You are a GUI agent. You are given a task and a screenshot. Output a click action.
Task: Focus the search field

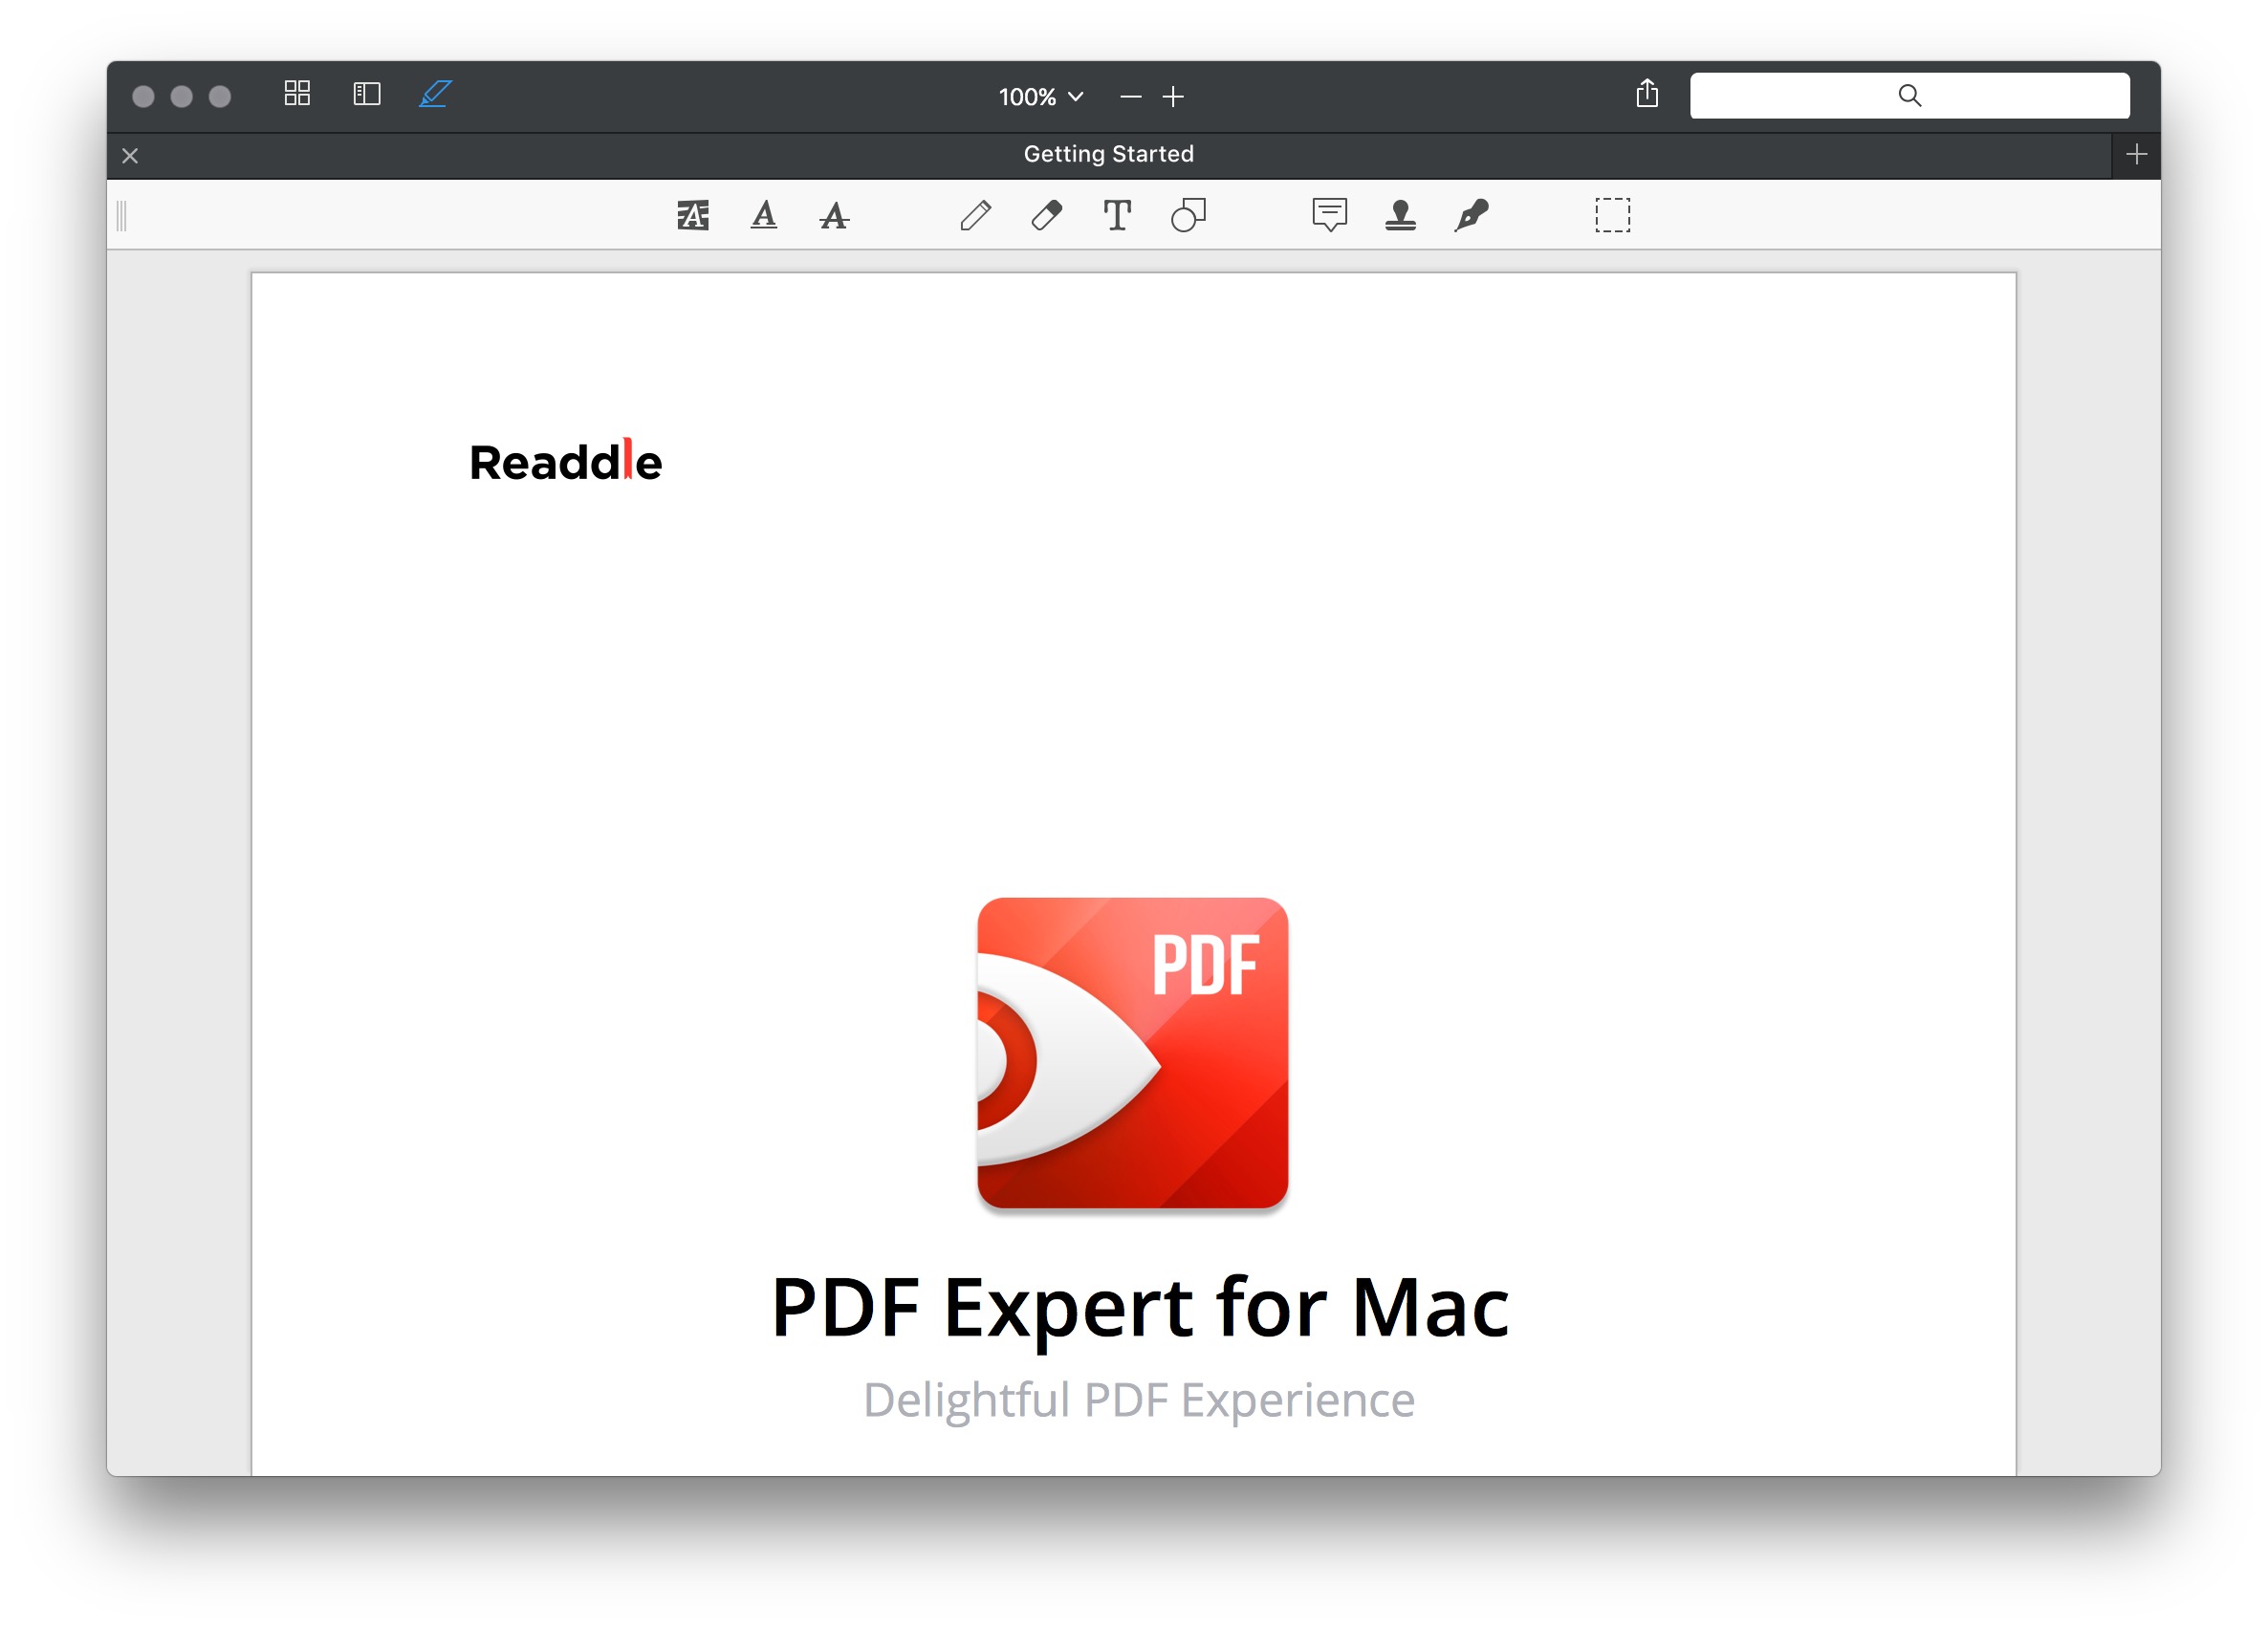1909,95
